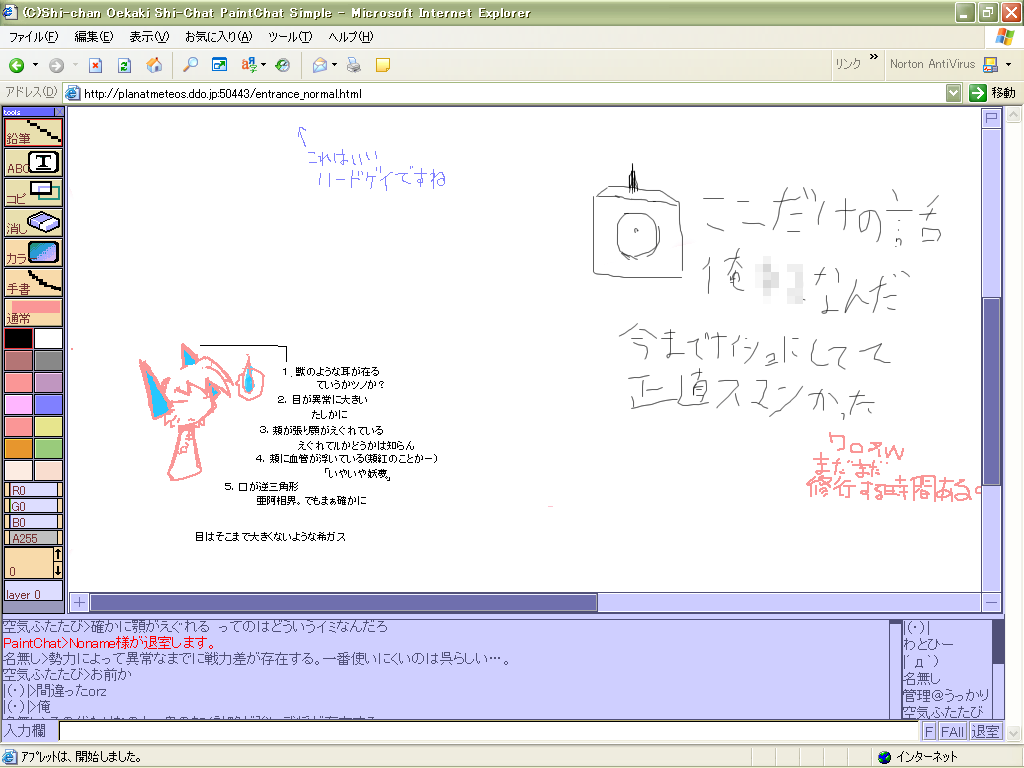The height and width of the screenshot is (768, 1024).
Task: Pick the black color swatch
Action: [x=18, y=338]
